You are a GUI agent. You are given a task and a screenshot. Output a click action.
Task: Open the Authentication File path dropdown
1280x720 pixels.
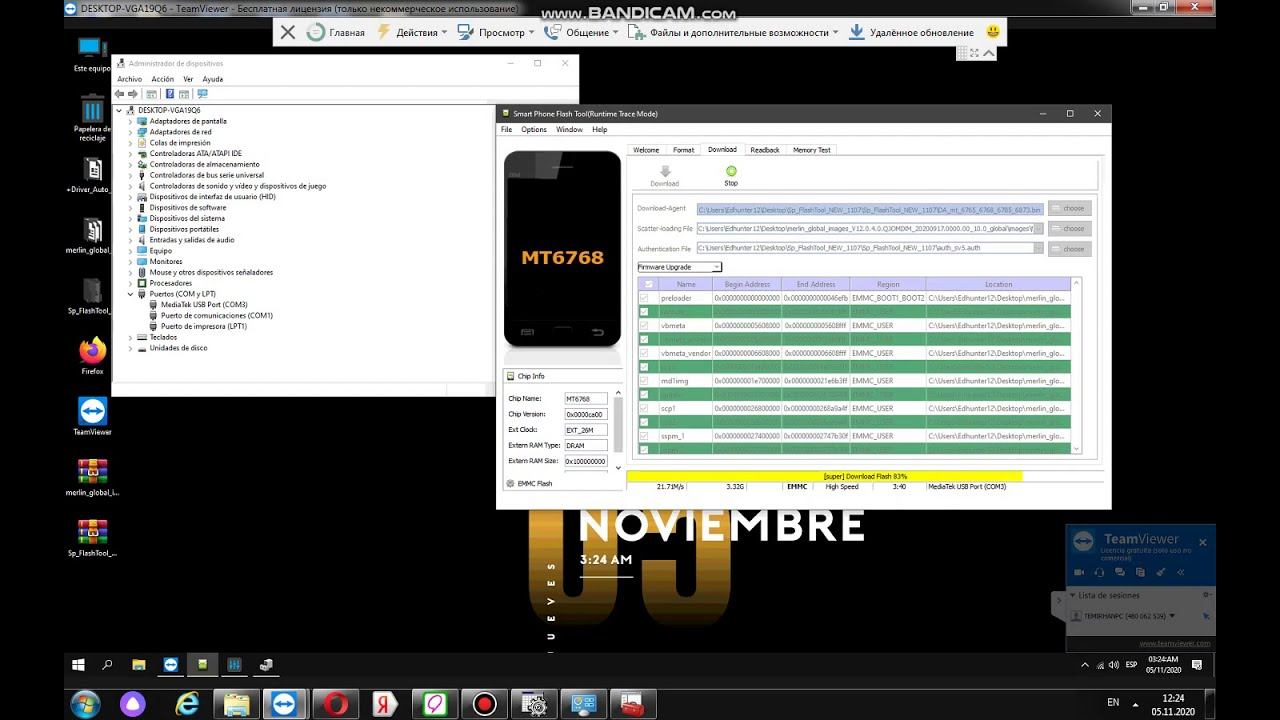click(1039, 248)
